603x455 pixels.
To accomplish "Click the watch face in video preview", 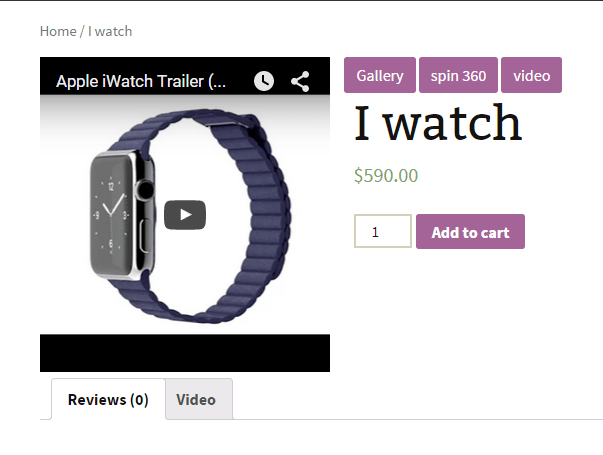I will (x=111, y=215).
